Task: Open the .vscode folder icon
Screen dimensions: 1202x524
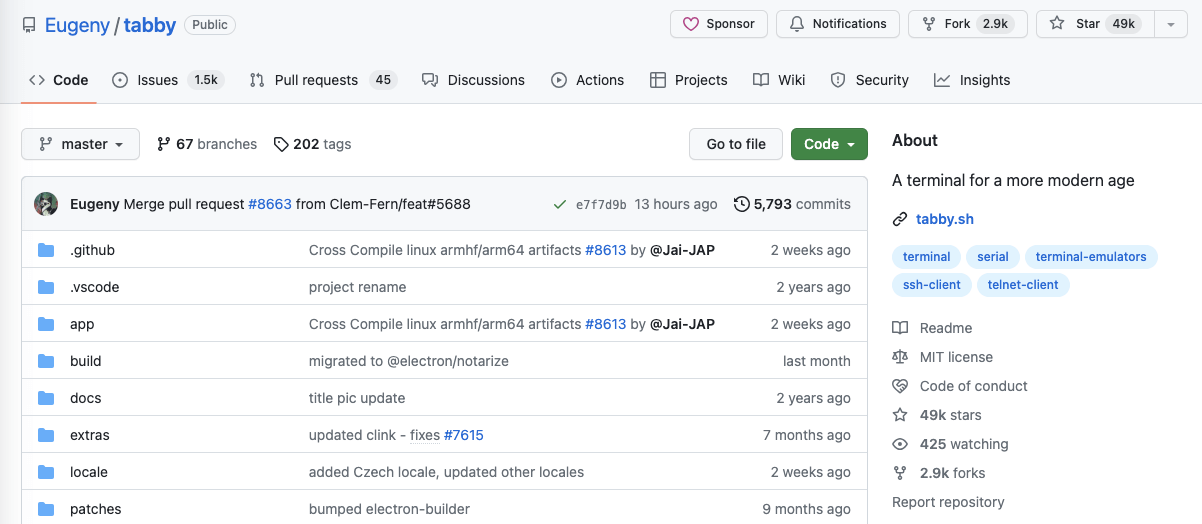Action: click(46, 287)
